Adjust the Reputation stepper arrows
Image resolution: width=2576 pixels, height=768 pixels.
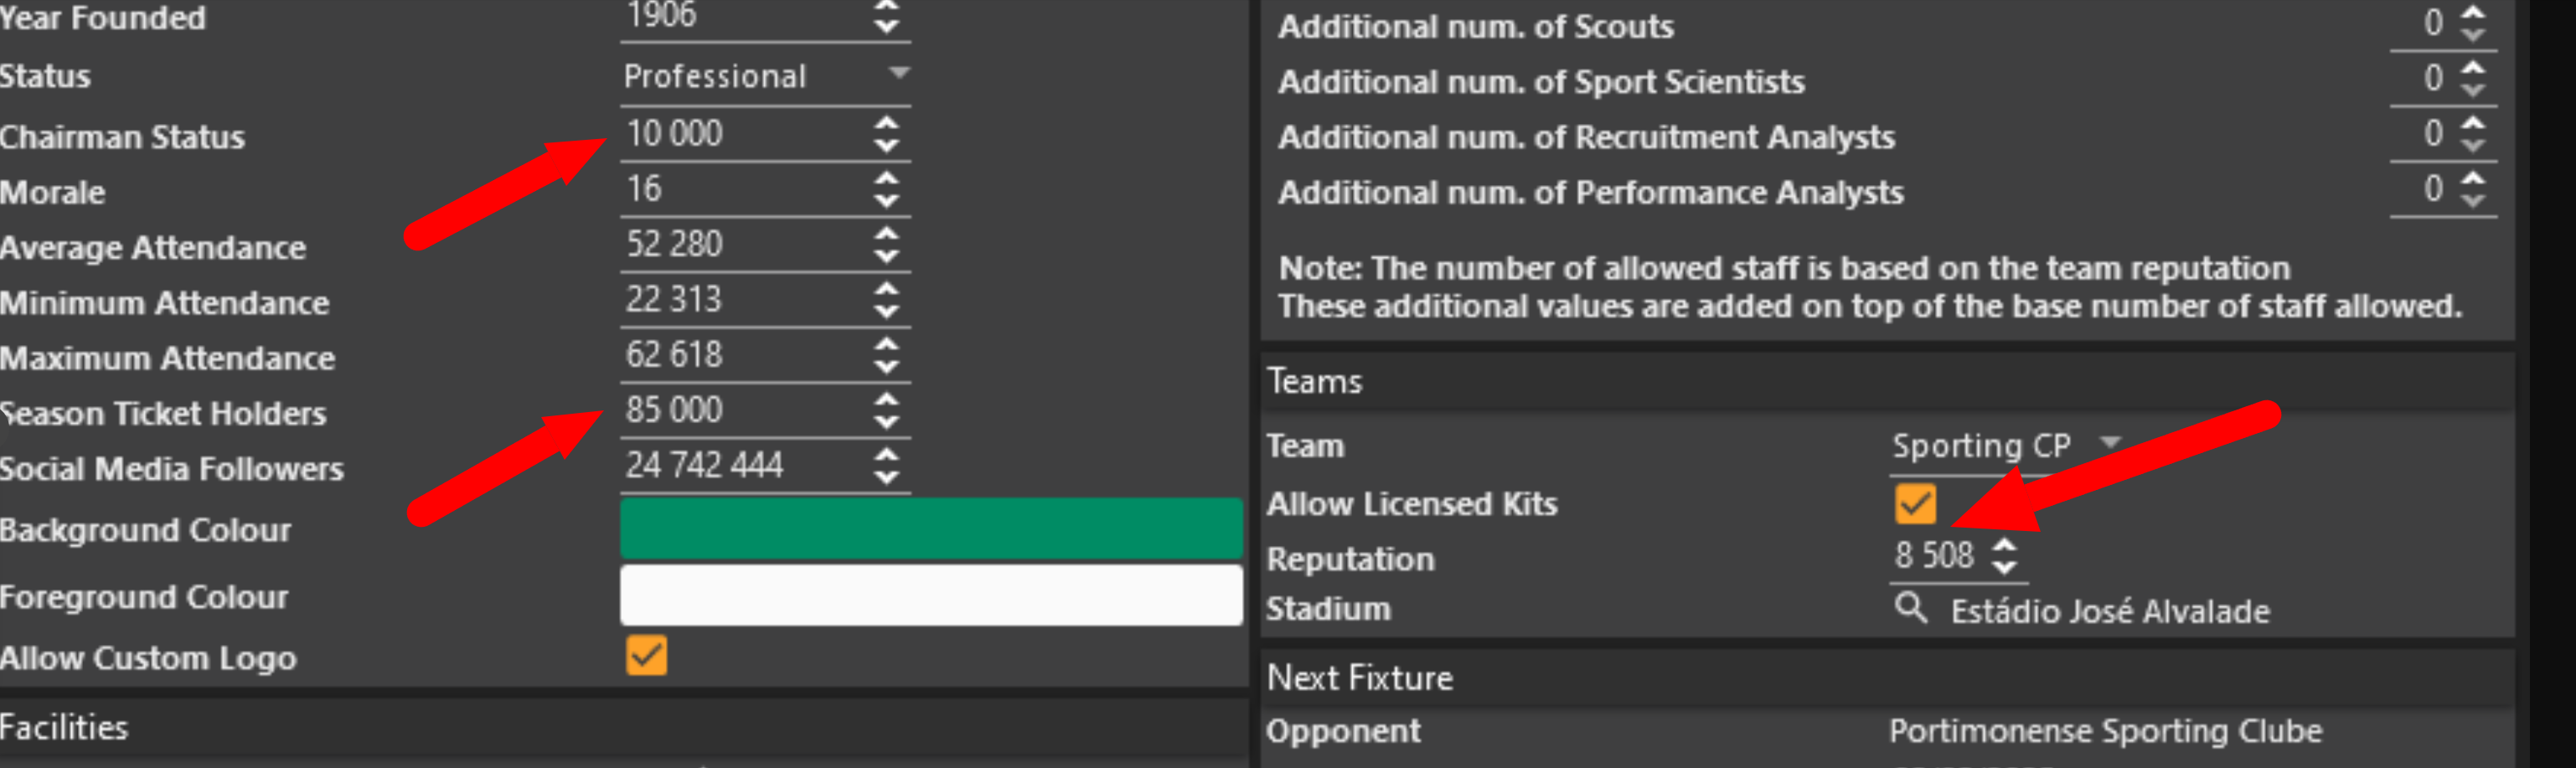pyautogui.click(x=2004, y=556)
